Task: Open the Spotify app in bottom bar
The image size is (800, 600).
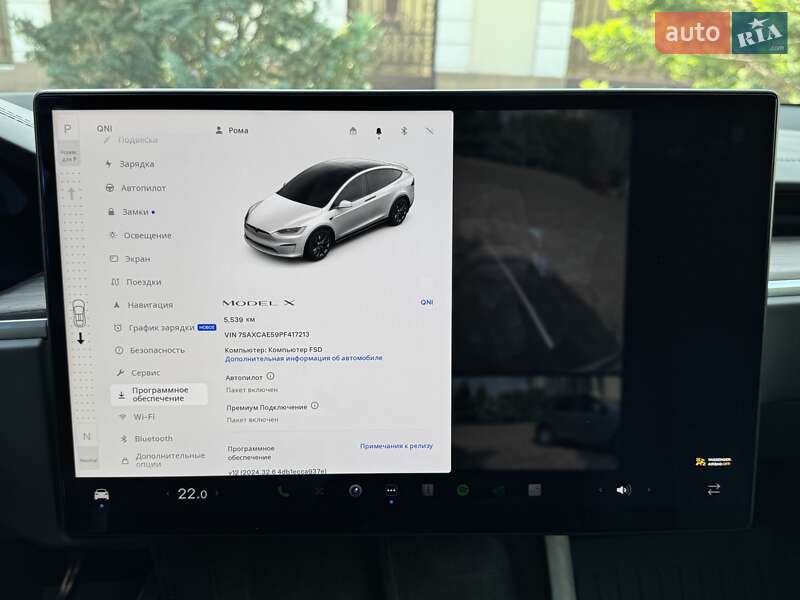Action: pos(463,490)
